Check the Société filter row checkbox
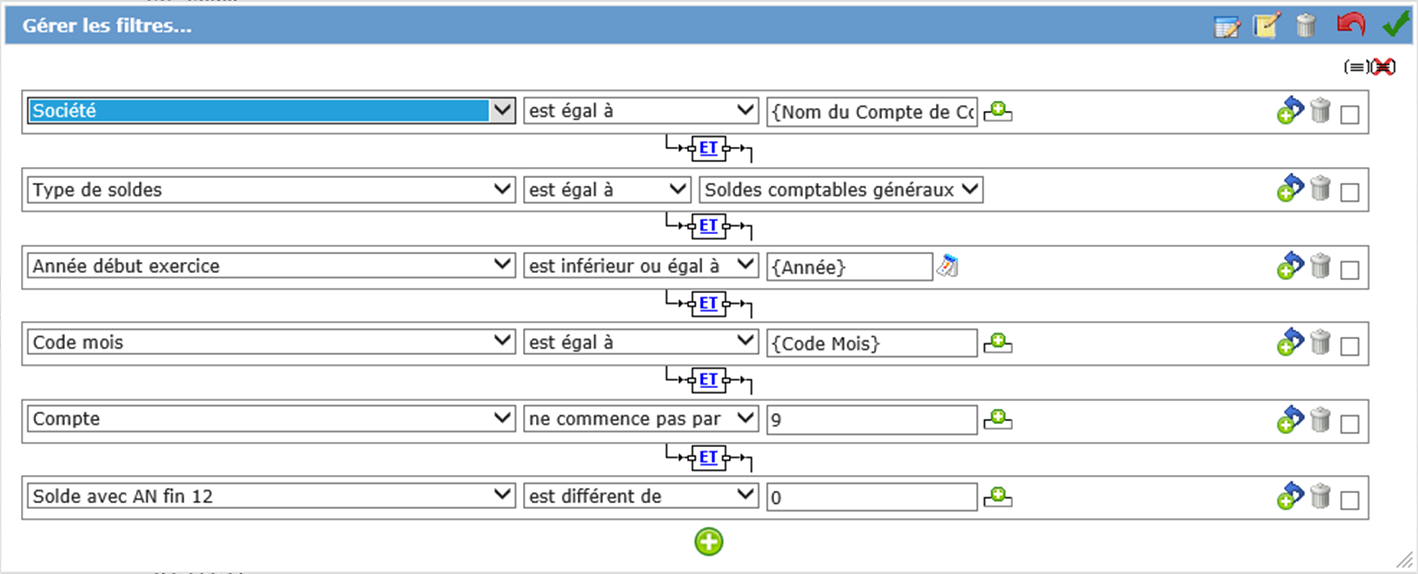 click(1349, 114)
